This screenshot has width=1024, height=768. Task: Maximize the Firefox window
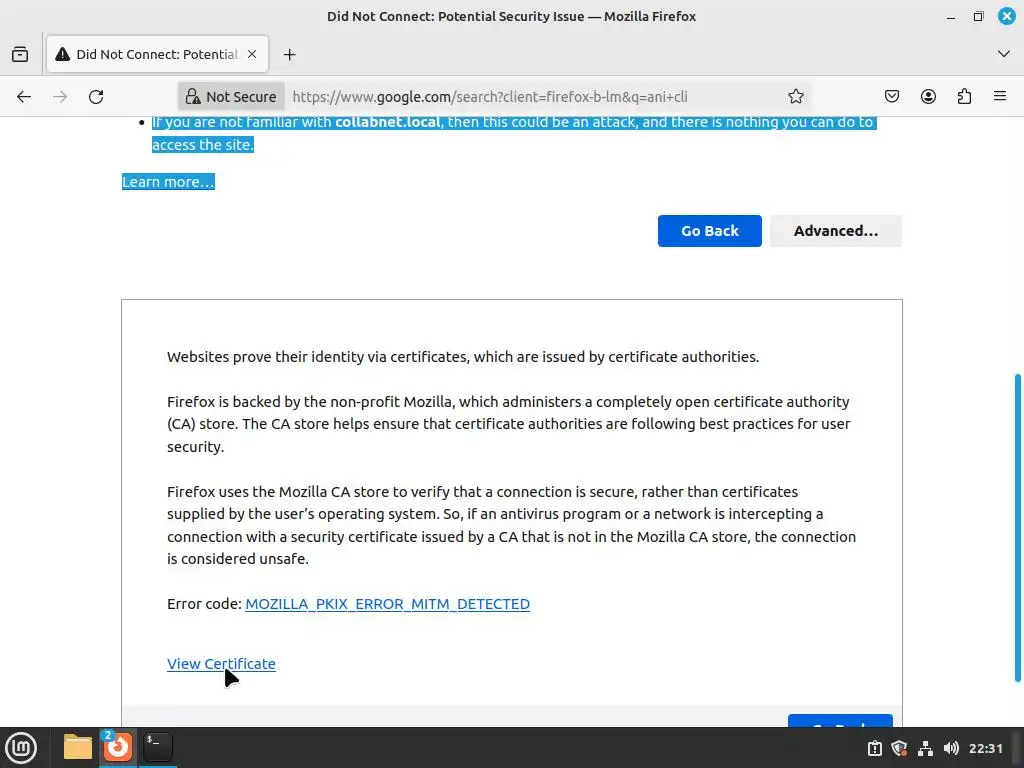pyautogui.click(x=978, y=17)
